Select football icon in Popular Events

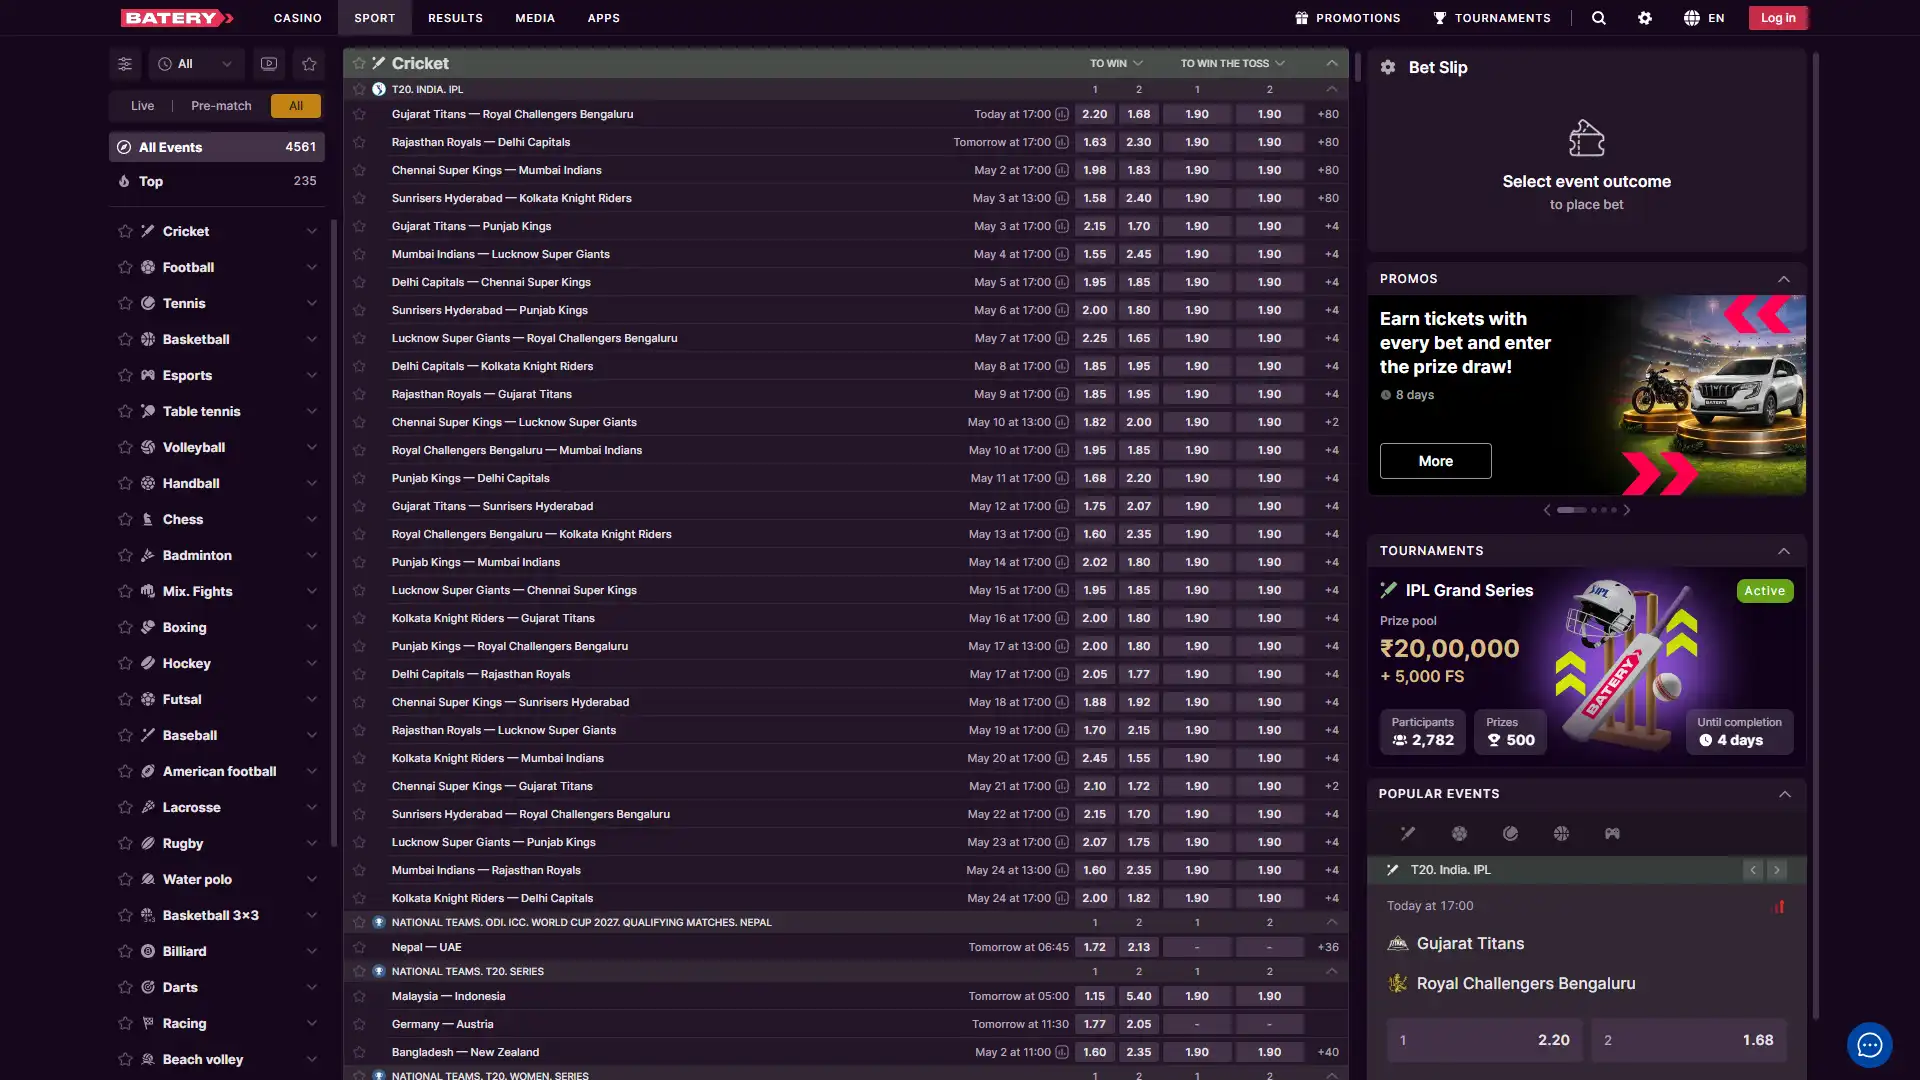(1459, 833)
